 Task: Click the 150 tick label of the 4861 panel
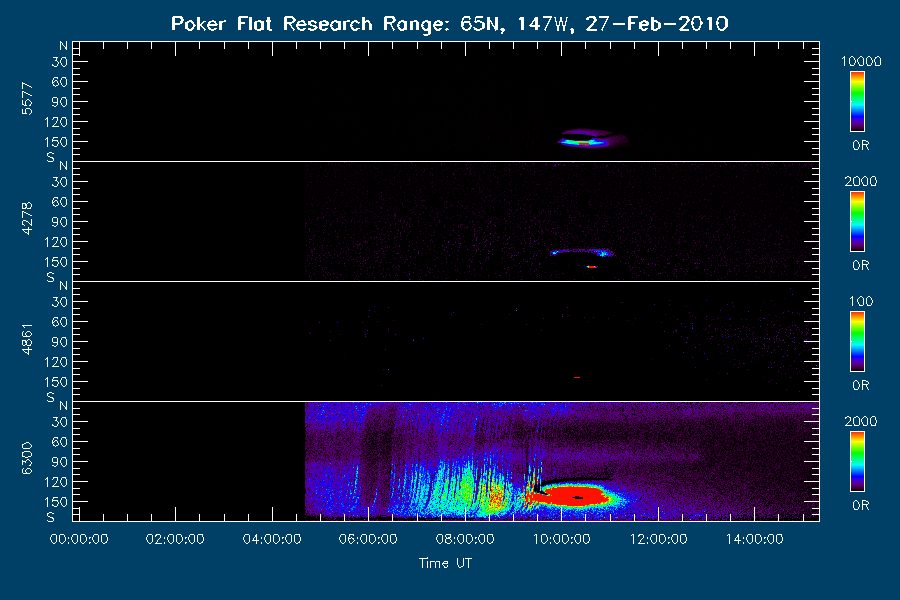[56, 382]
